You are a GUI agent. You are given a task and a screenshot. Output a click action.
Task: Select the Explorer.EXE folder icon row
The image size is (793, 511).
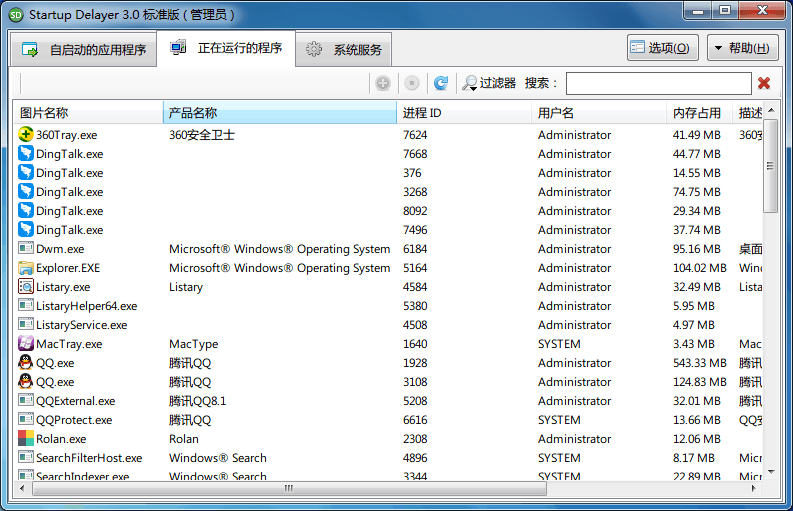pyautogui.click(x=26, y=268)
